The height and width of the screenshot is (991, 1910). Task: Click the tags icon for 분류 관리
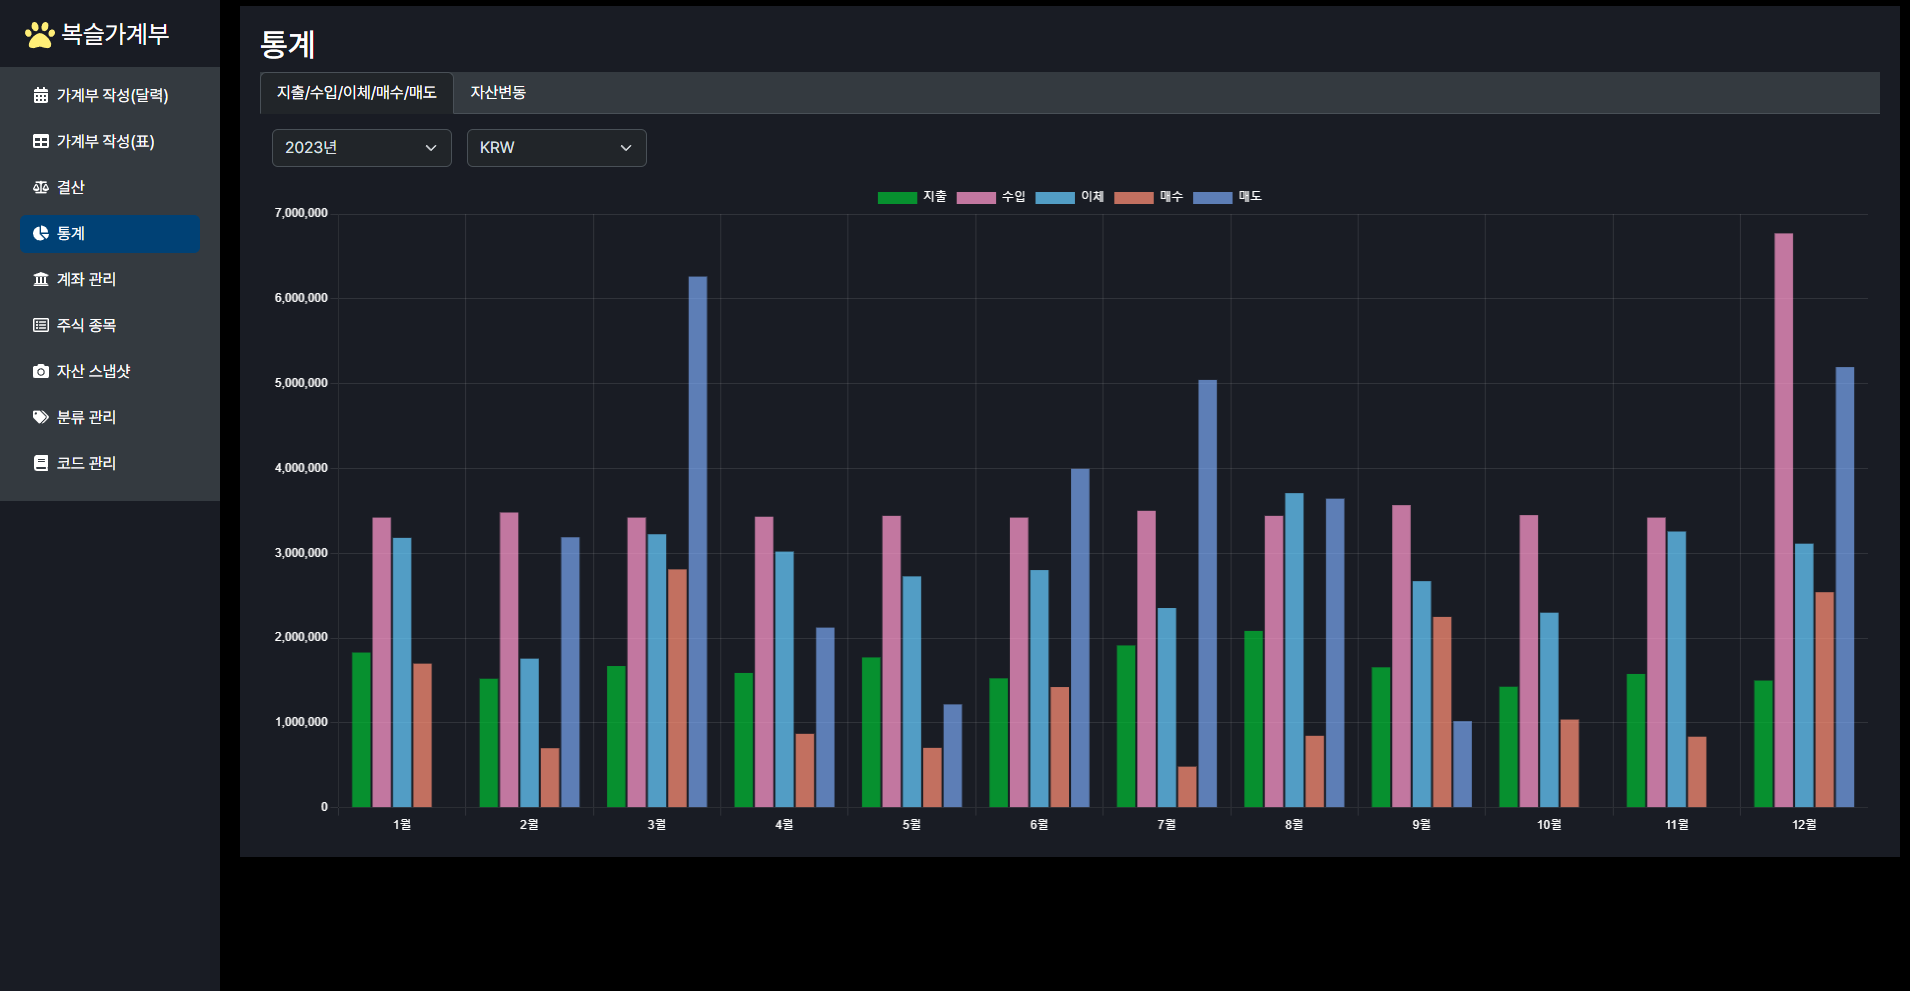click(x=41, y=417)
